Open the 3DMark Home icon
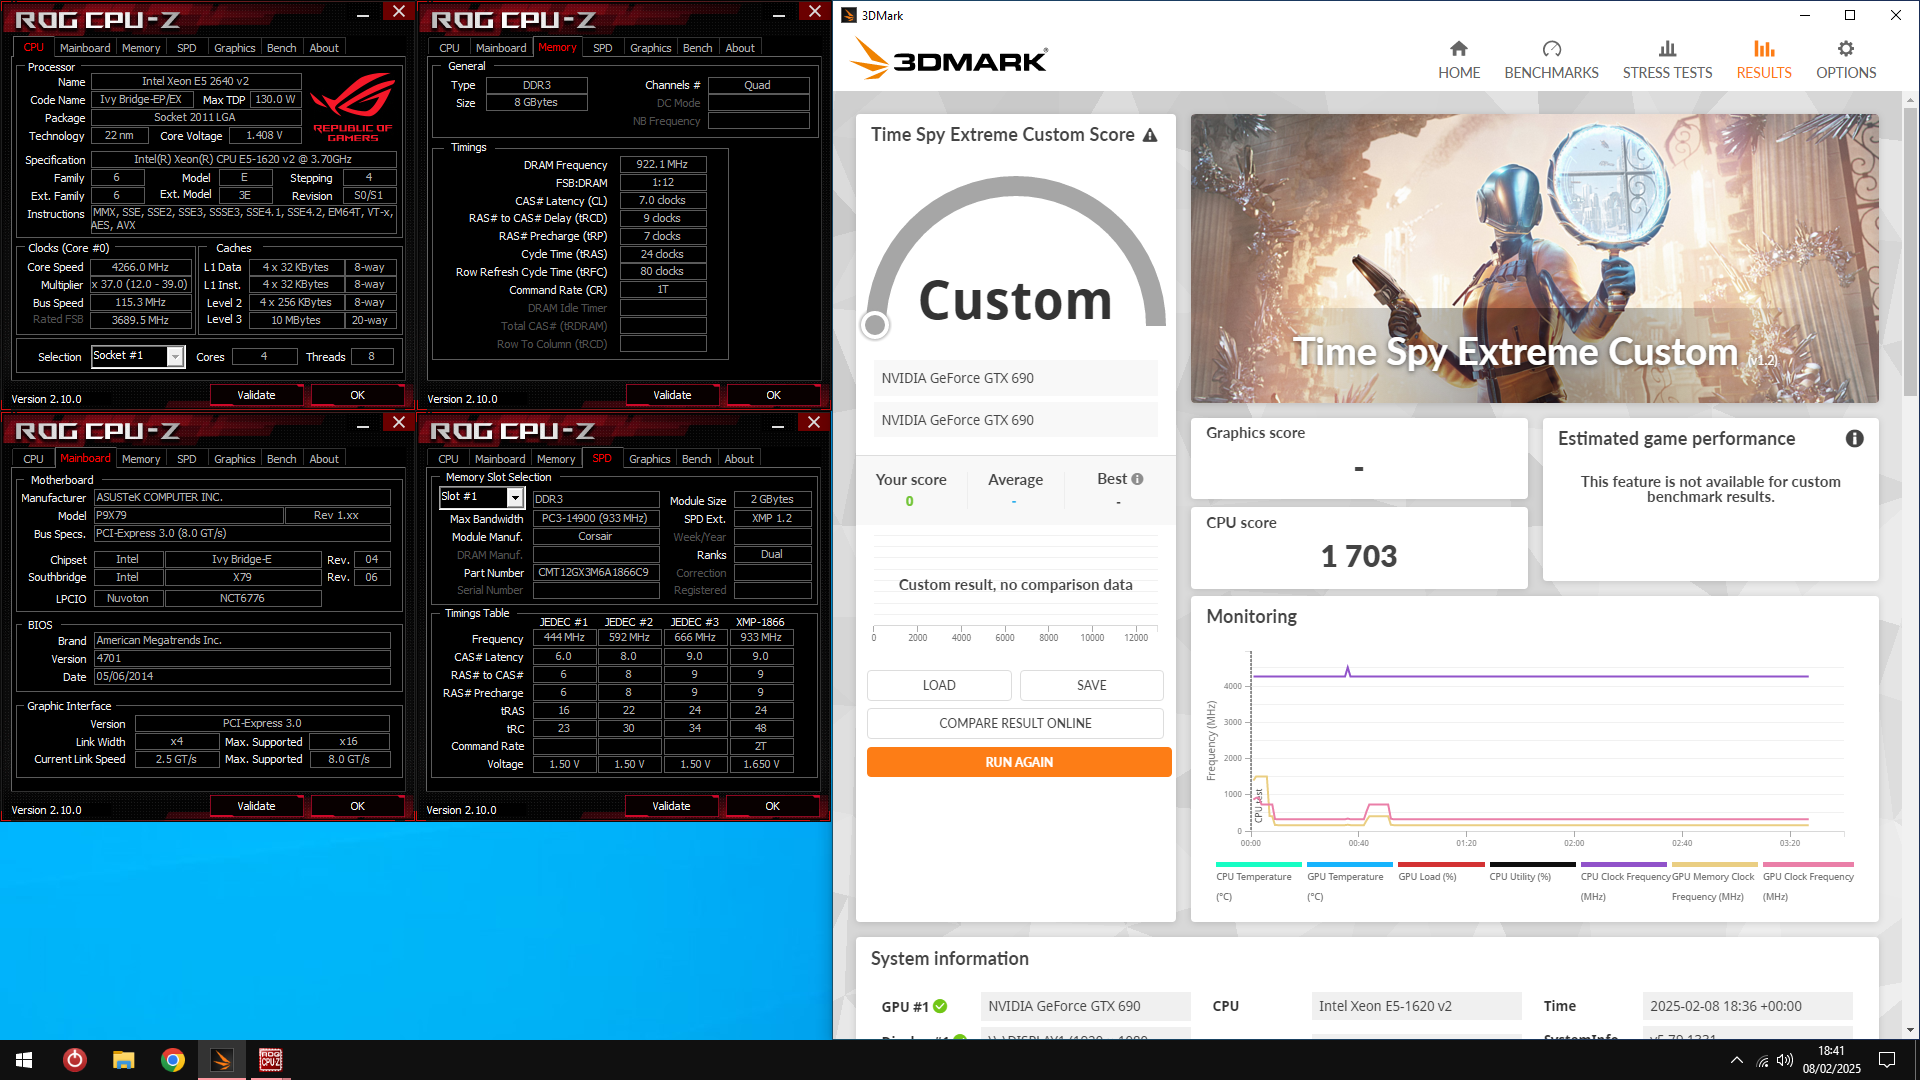1920x1080 pixels. click(x=1459, y=49)
